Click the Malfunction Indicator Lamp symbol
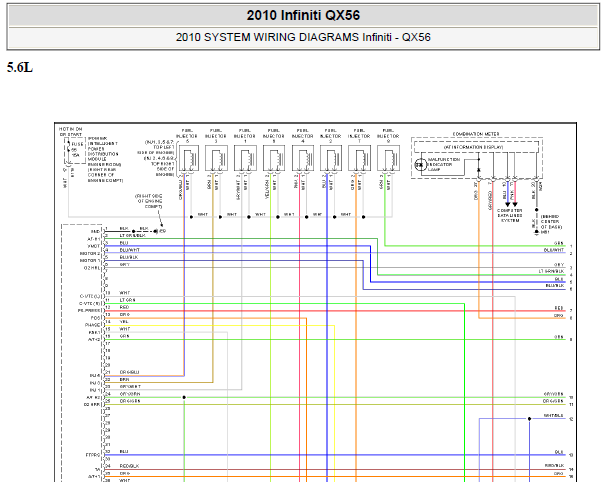The width and height of the screenshot is (601, 482). 420,165
